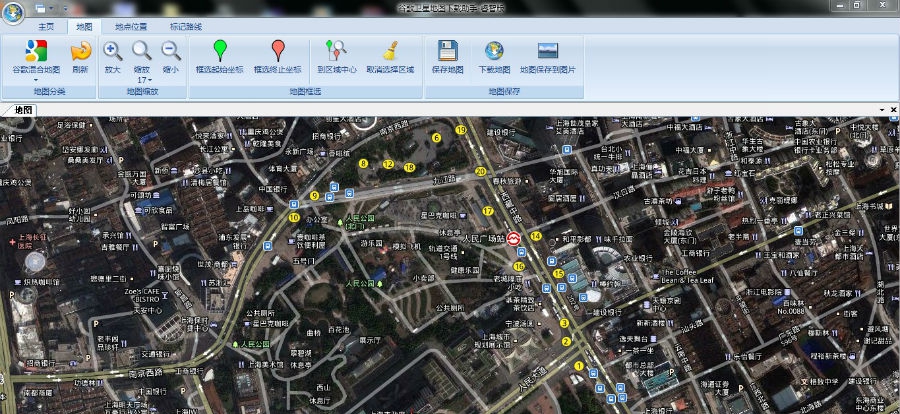Image resolution: width=900 pixels, height=414 pixels.
Task: Click yellow map marker number 16
Action: point(519,266)
